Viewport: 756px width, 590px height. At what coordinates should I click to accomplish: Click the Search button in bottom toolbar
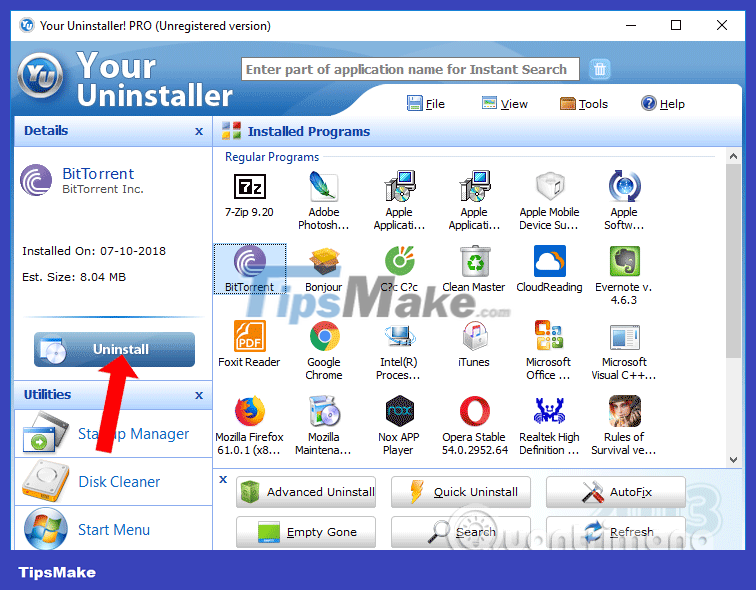[461, 532]
